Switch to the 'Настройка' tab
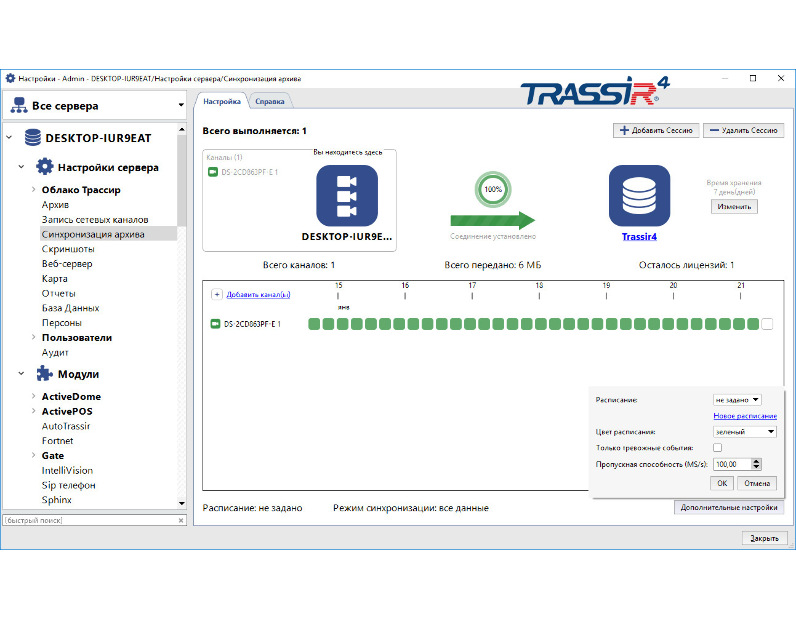 222,102
